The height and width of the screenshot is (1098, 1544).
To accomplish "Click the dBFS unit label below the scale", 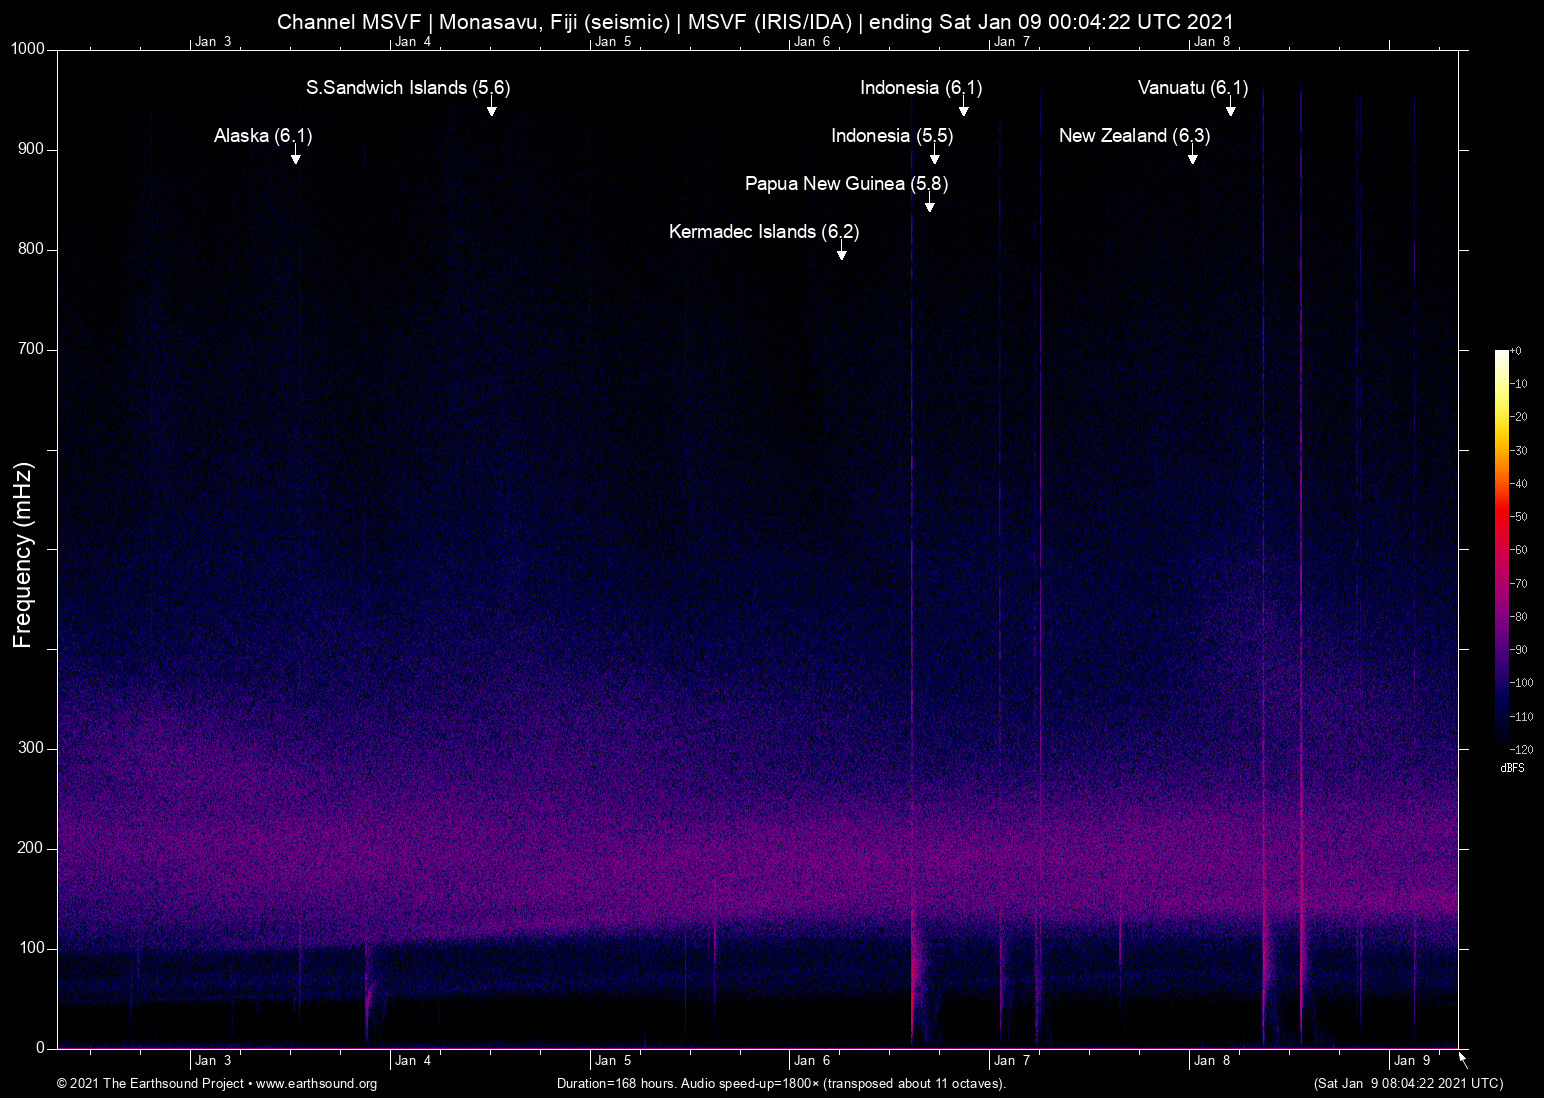I will (1512, 768).
